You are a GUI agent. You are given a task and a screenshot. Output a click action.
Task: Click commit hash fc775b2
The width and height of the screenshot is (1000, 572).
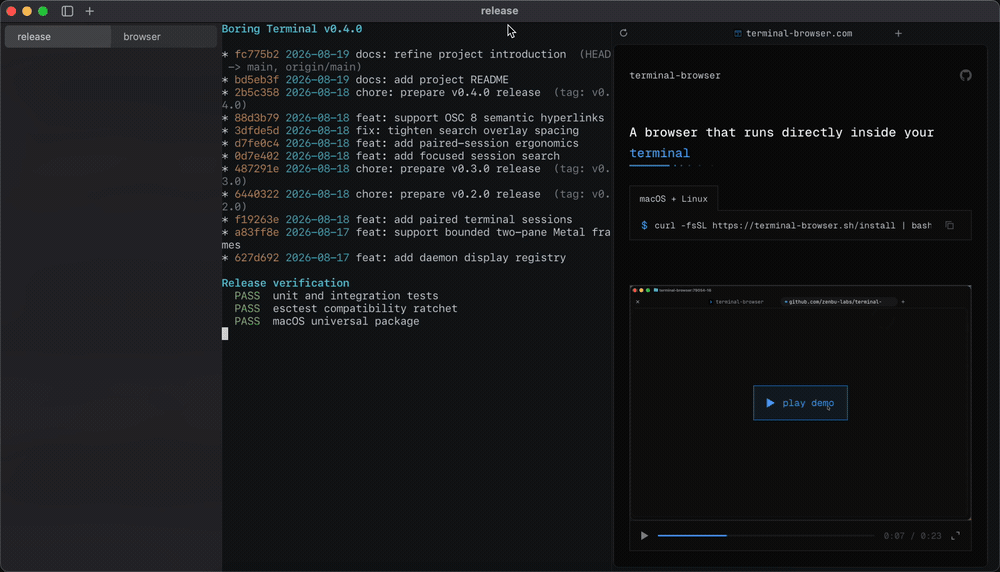[x=256, y=54]
